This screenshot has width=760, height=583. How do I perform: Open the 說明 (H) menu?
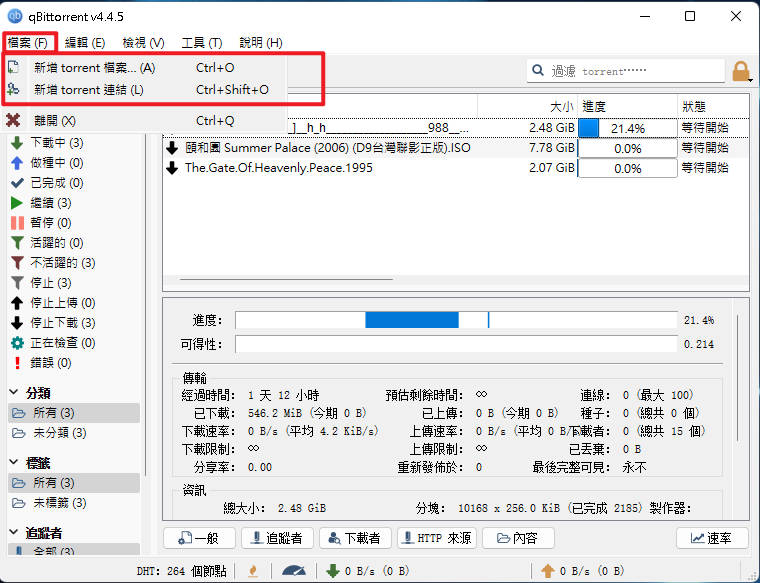coord(261,43)
